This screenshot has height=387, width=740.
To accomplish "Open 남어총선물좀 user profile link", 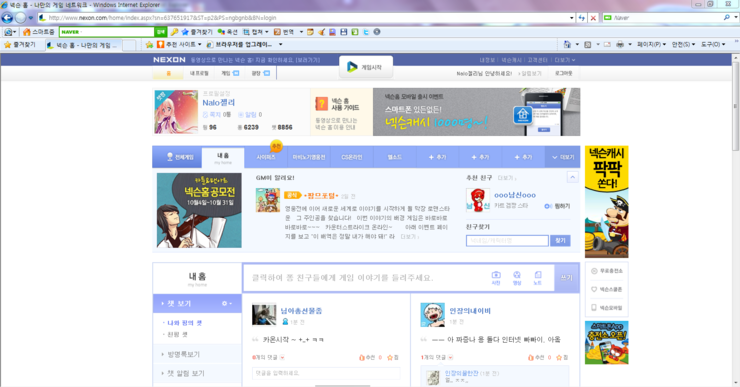I will 301,311.
